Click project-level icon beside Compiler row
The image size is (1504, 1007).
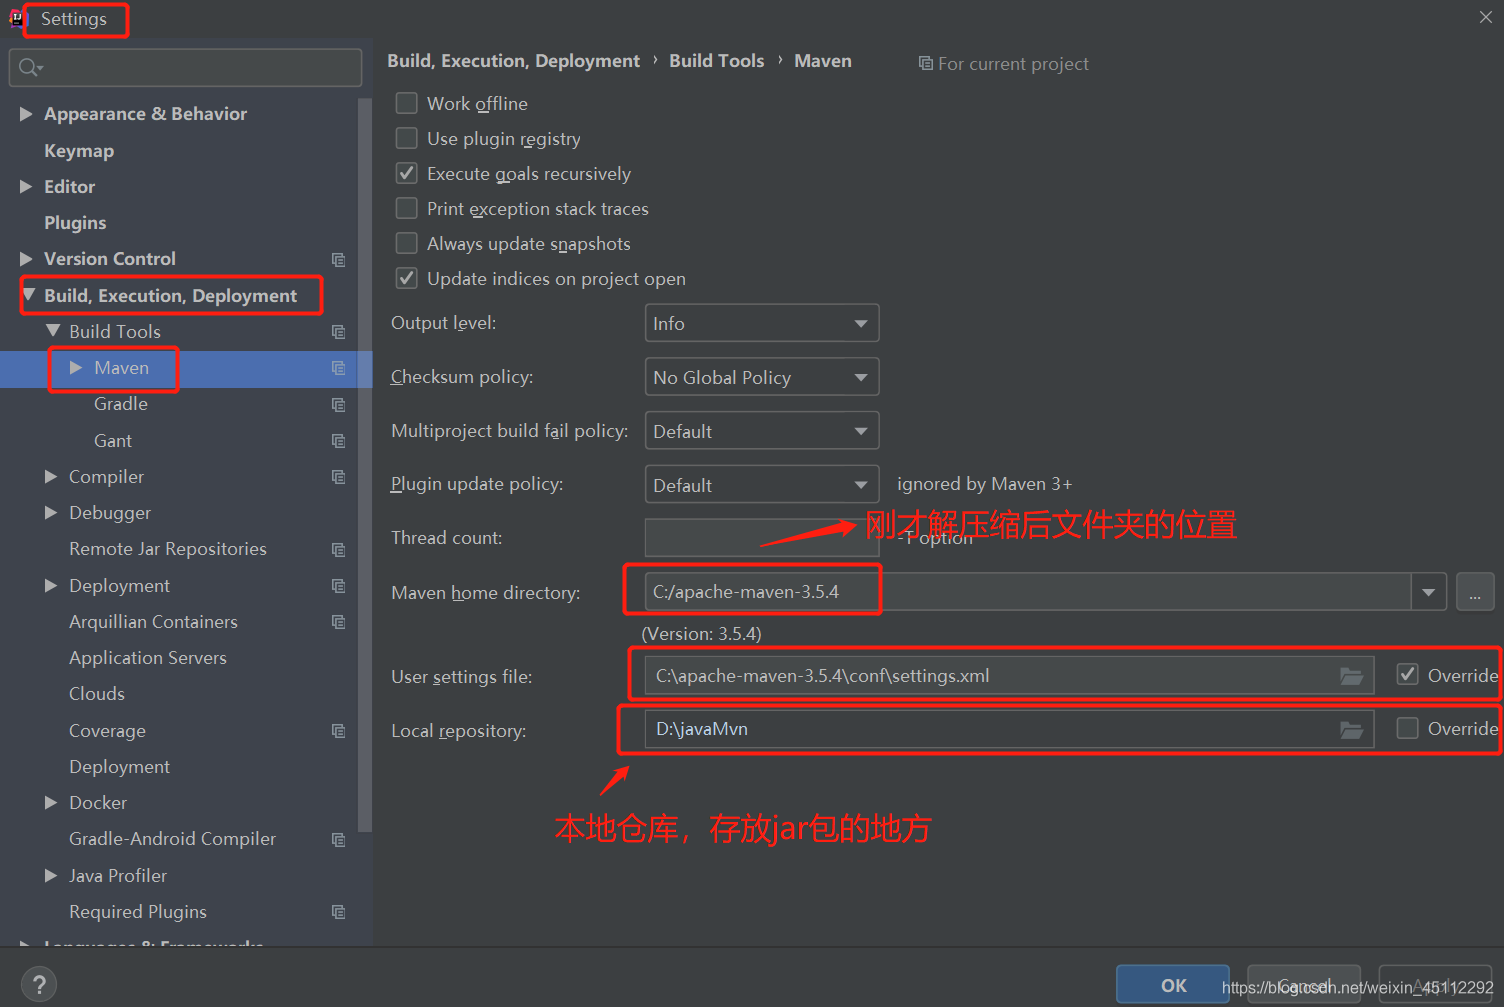(339, 477)
